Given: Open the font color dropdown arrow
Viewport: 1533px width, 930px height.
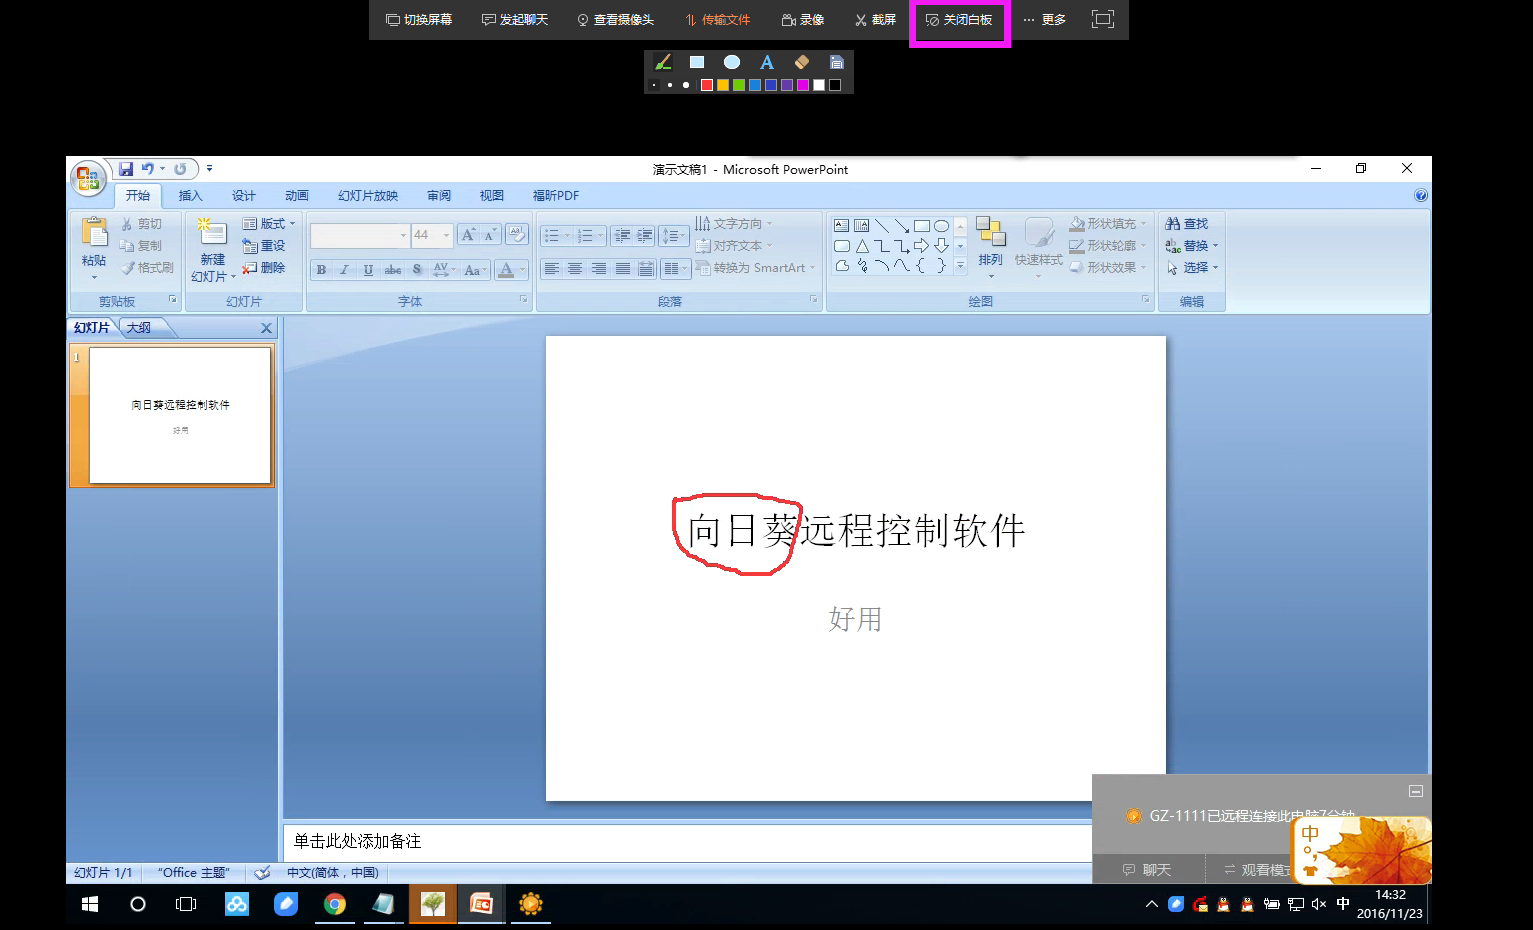Looking at the screenshot, I should tap(522, 269).
